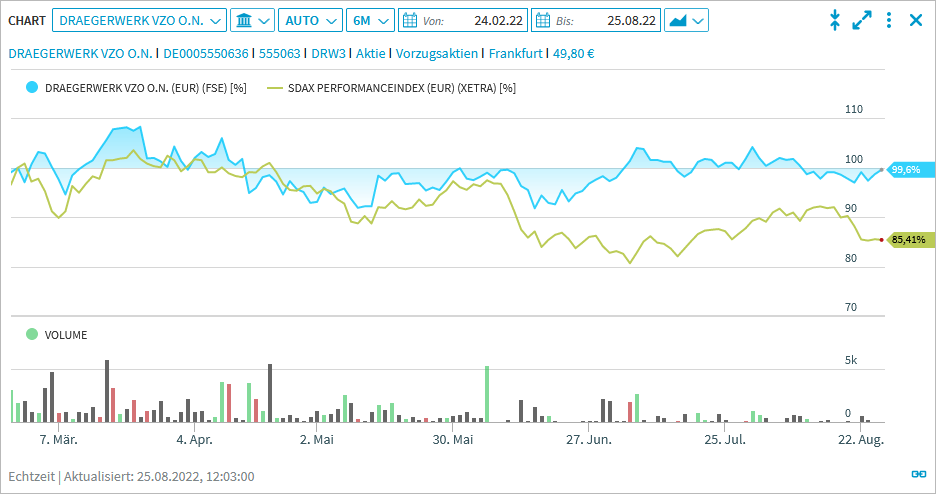Expand the DRAEGERWERK VZO O.N. instrument dropdown
Image resolution: width=936 pixels, height=494 pixels.
(x=139, y=20)
